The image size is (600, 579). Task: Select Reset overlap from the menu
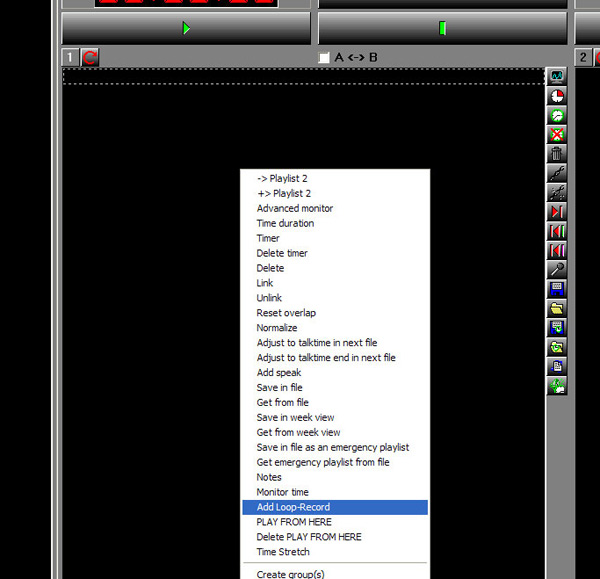[335, 313]
